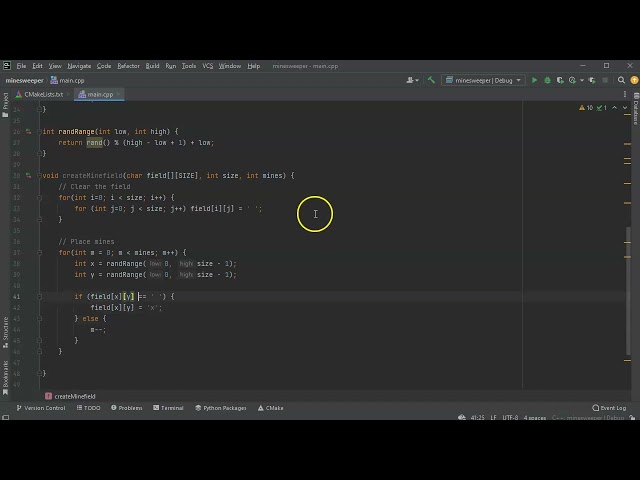Viewport: 640px width, 480px height.
Task: Open the Event Log
Action: [609, 408]
